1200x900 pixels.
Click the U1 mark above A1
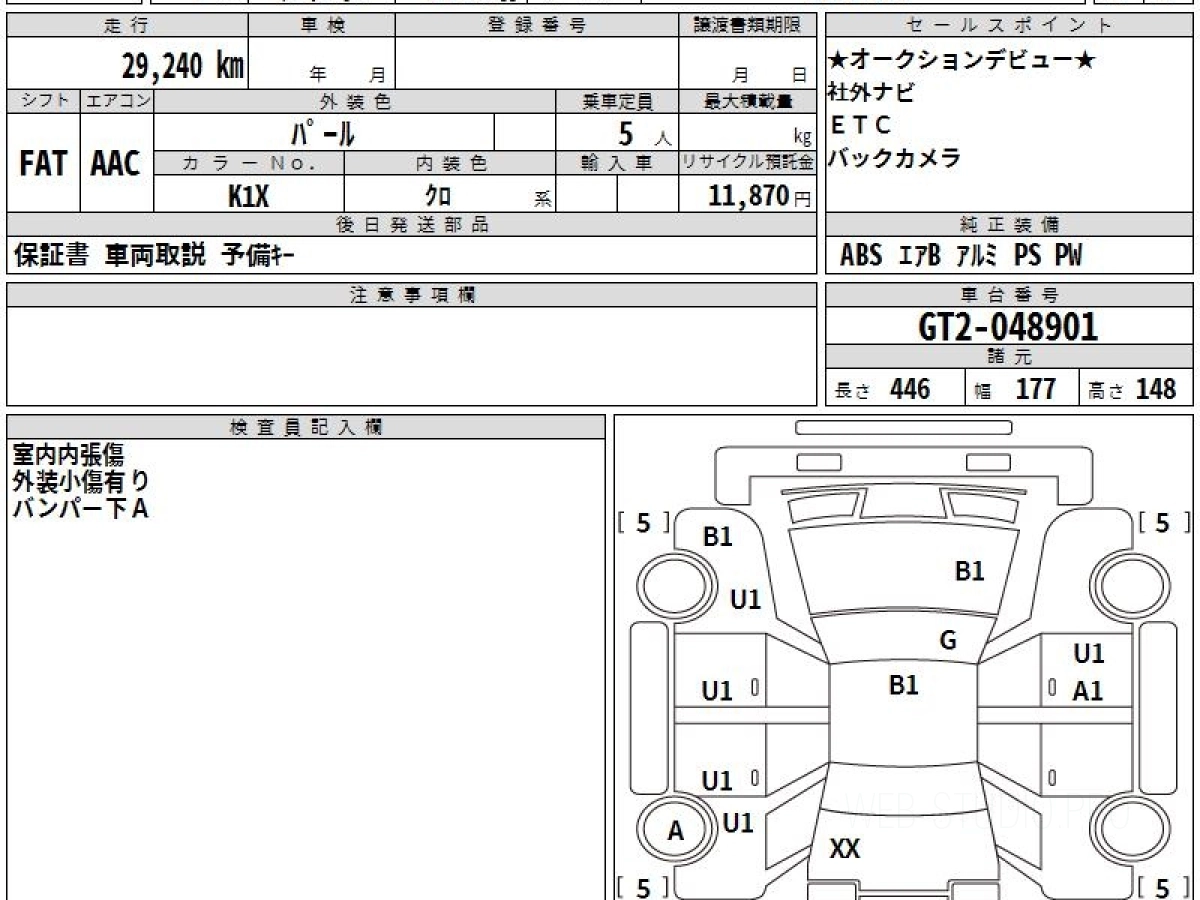tap(1088, 654)
